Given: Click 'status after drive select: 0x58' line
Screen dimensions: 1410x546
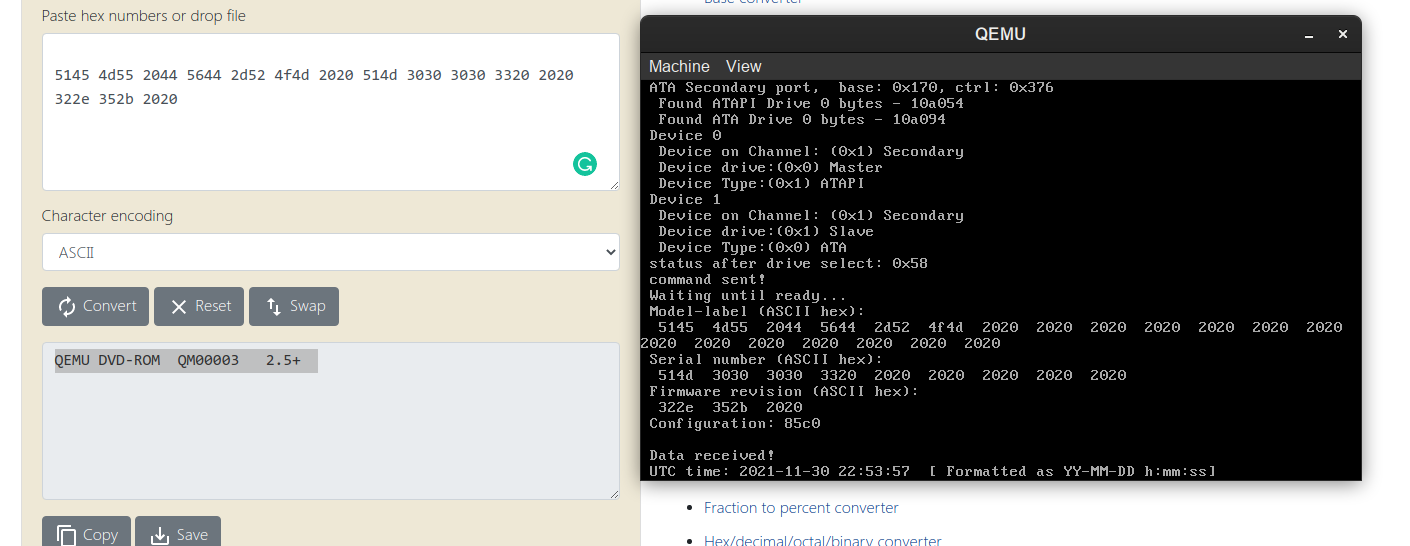Looking at the screenshot, I should click(x=789, y=263).
